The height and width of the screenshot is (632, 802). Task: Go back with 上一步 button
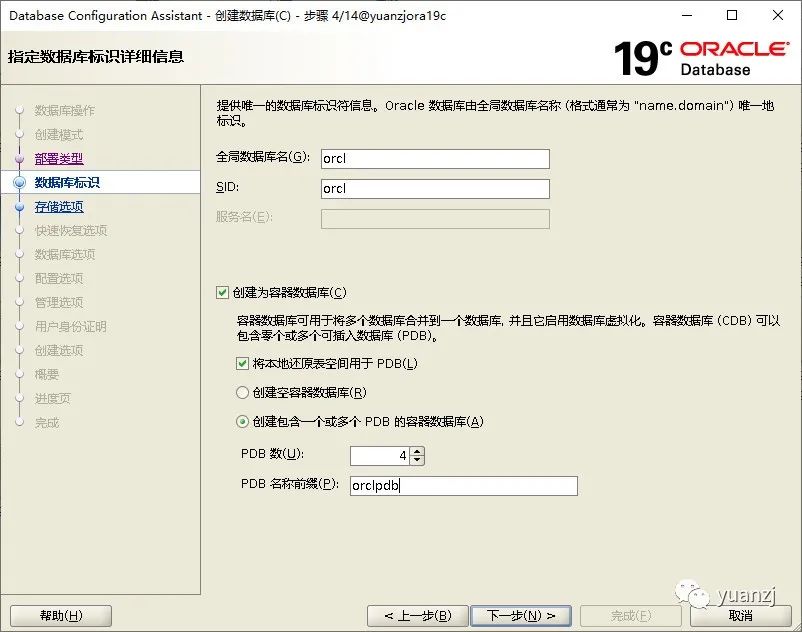[x=417, y=616]
